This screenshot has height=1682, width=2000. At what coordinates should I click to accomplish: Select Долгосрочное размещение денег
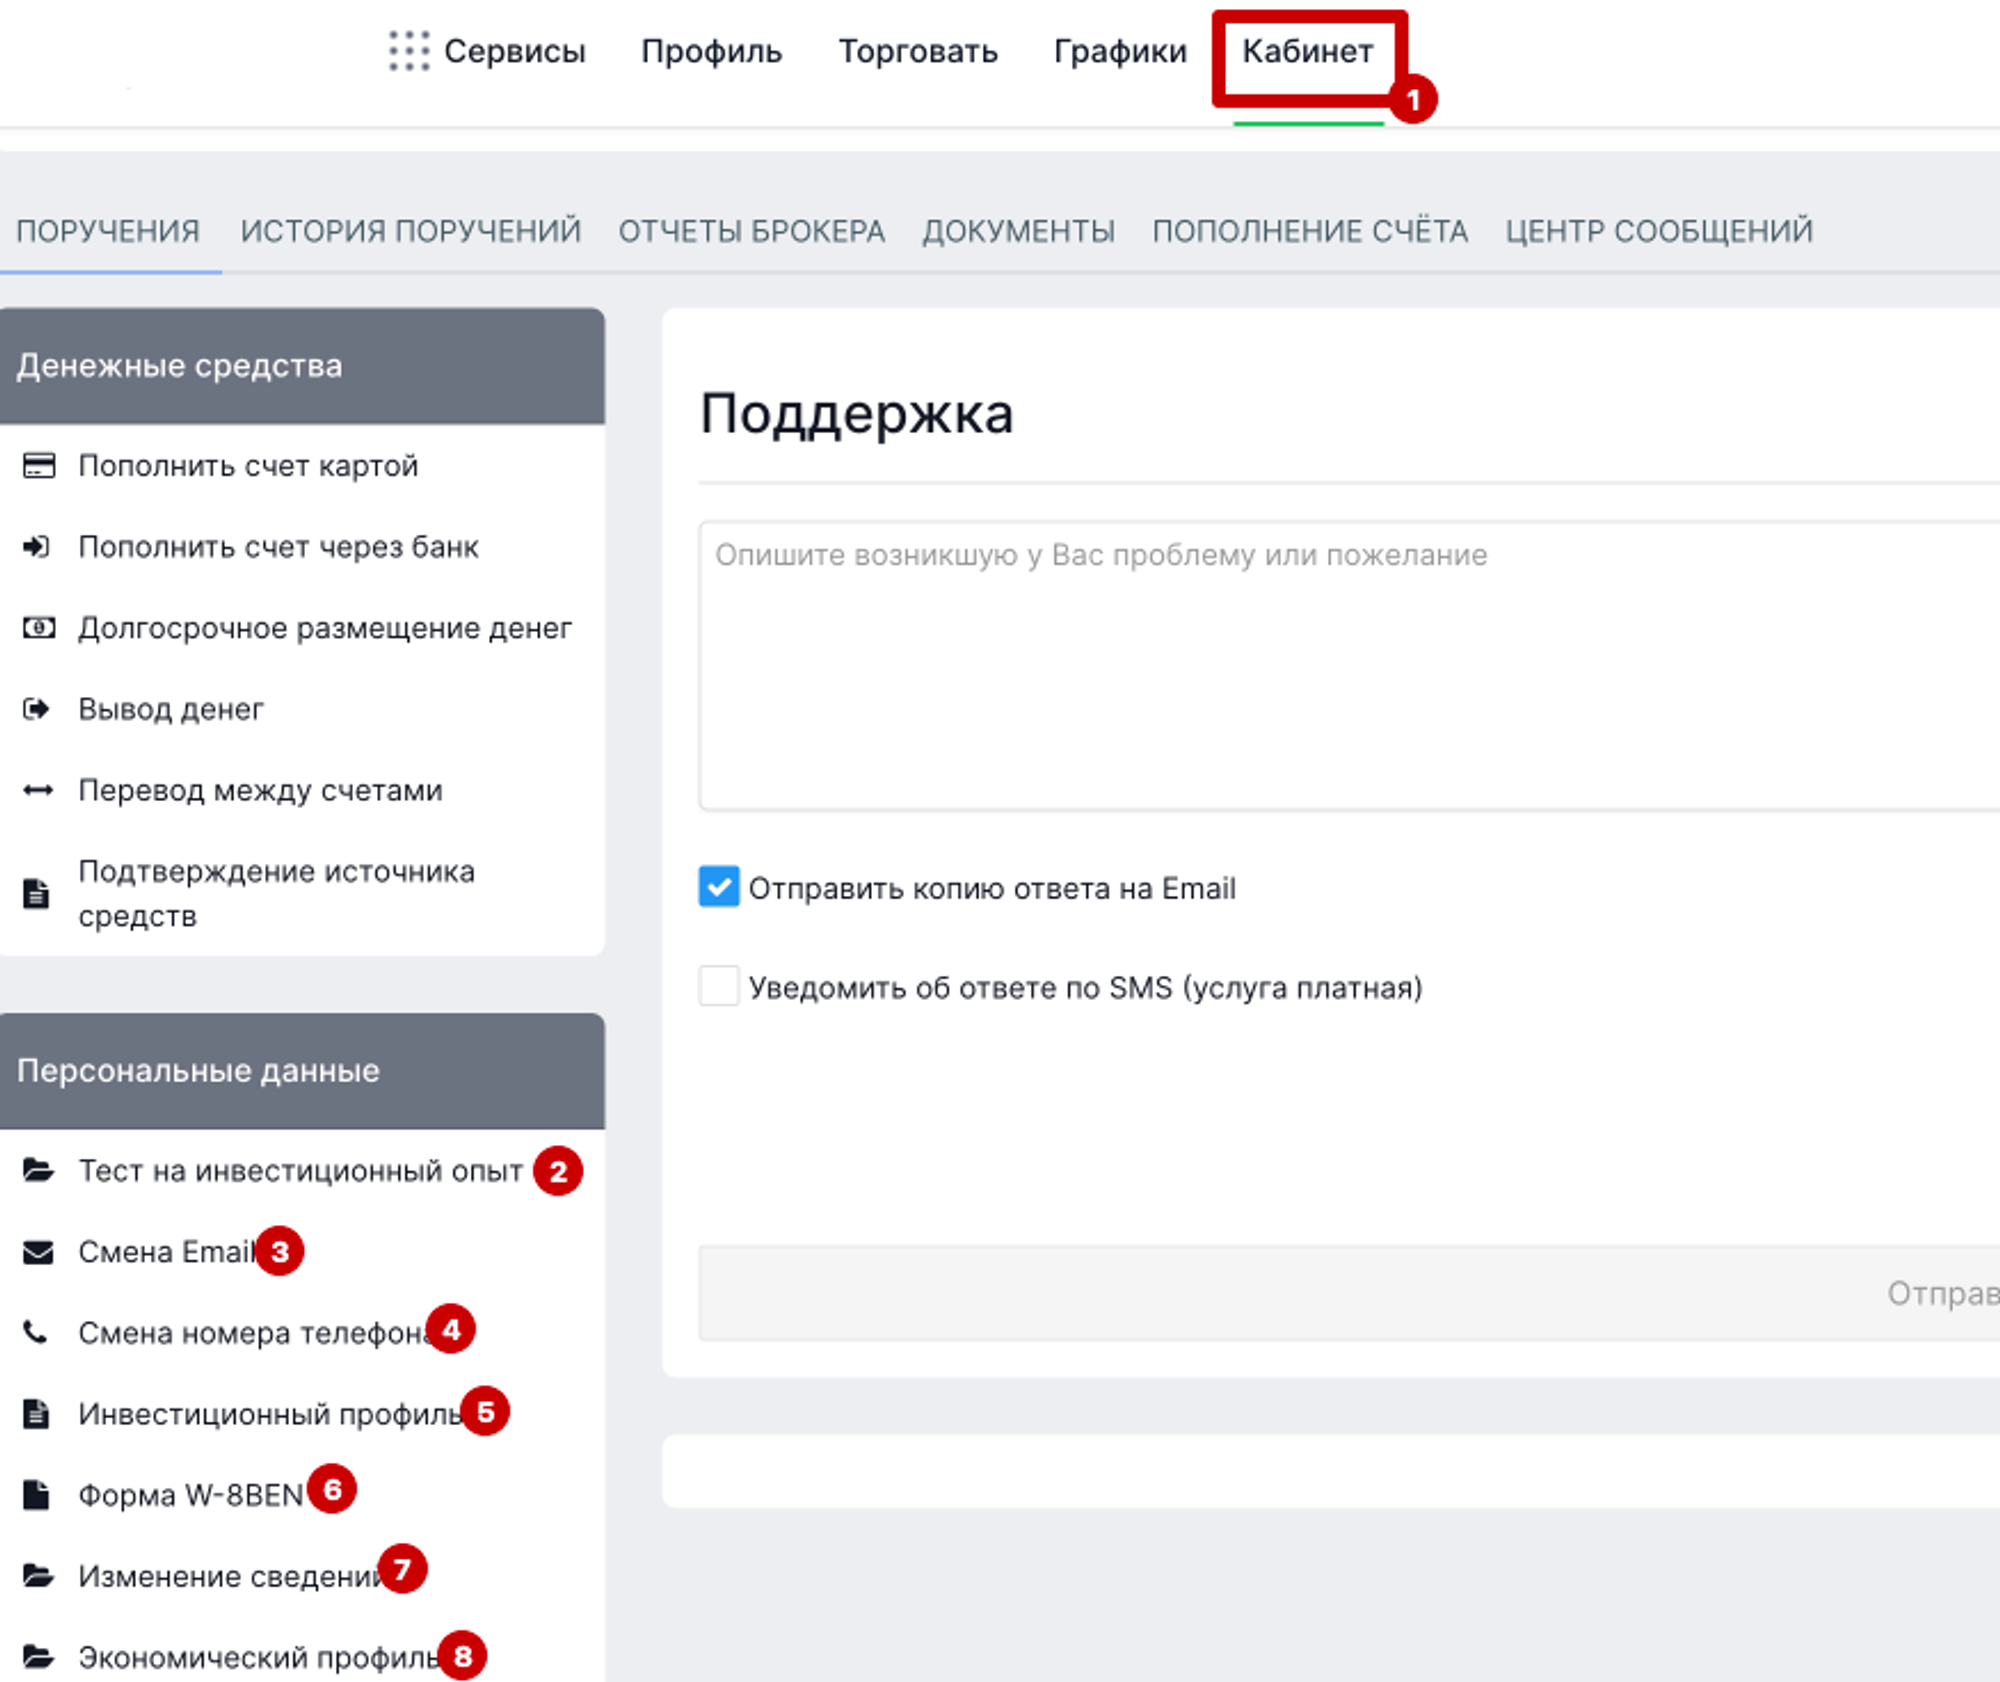pos(325,628)
